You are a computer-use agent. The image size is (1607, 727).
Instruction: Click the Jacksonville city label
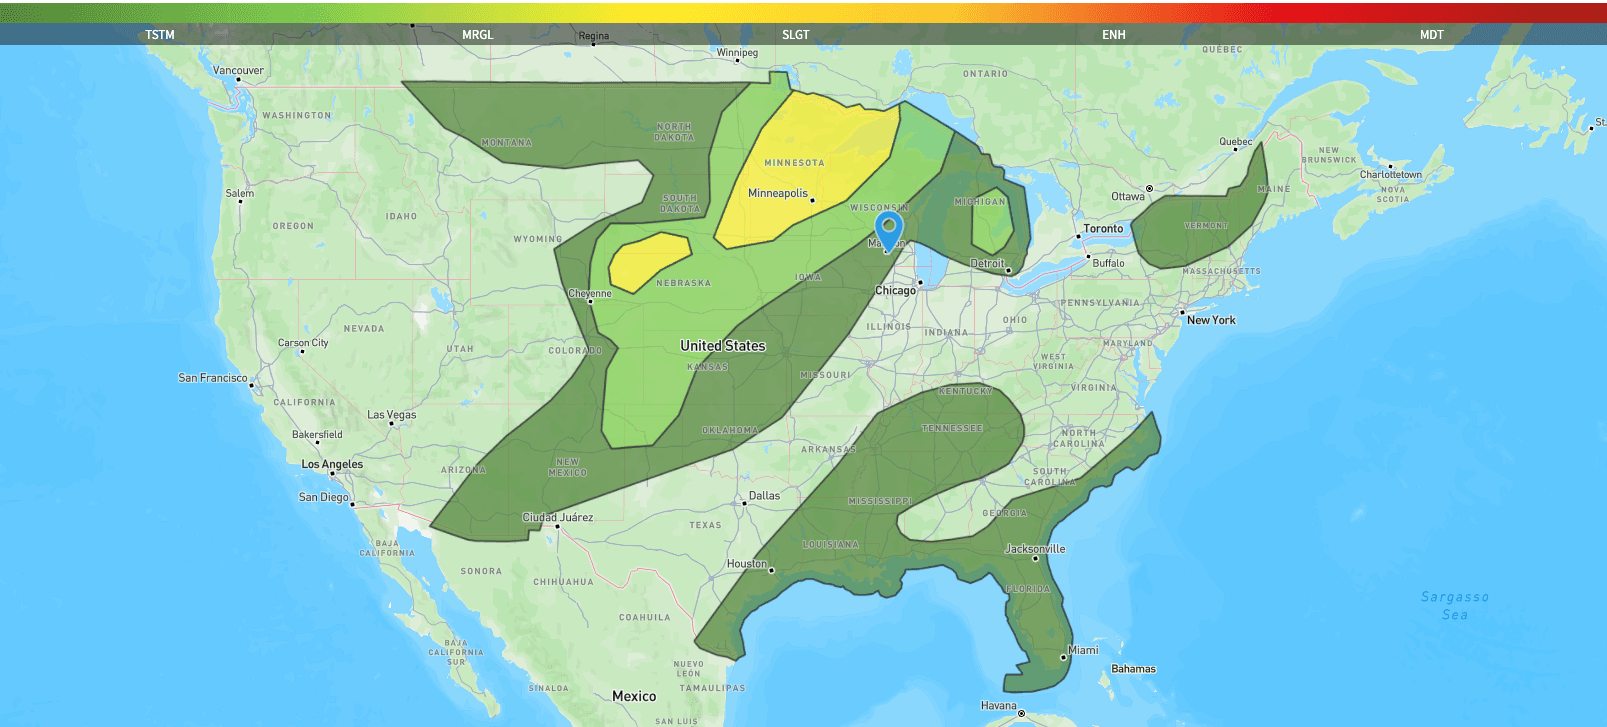coord(1035,549)
